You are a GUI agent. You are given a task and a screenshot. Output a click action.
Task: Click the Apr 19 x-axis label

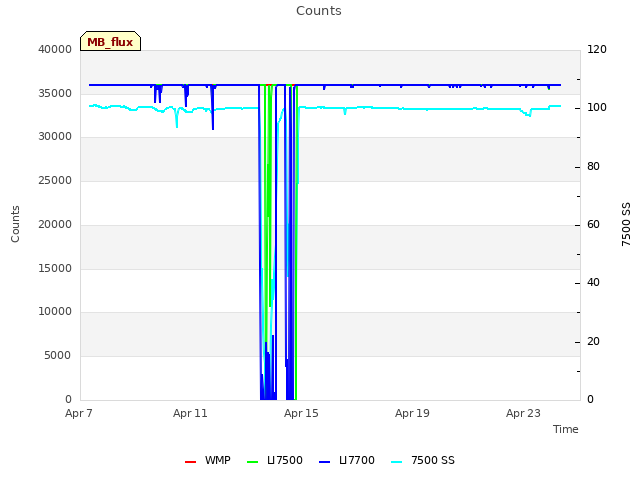pos(412,413)
